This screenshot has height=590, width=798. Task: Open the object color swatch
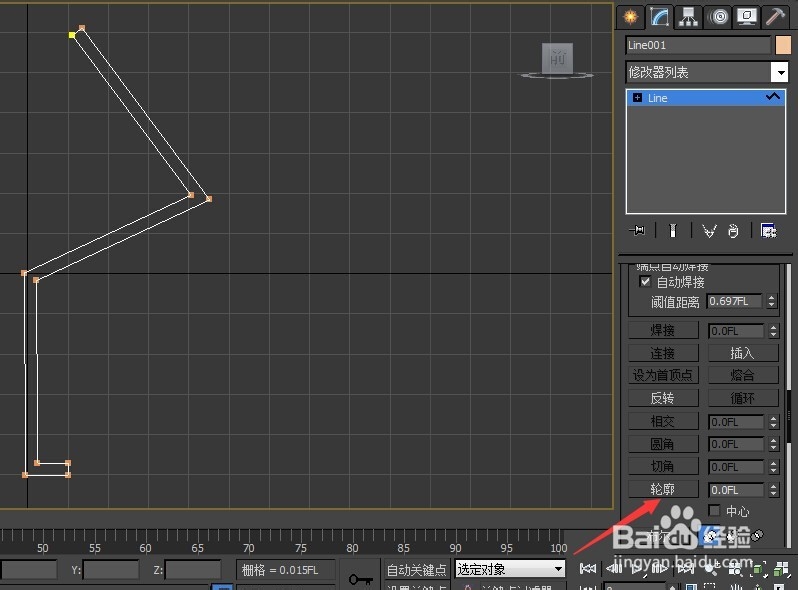click(783, 45)
